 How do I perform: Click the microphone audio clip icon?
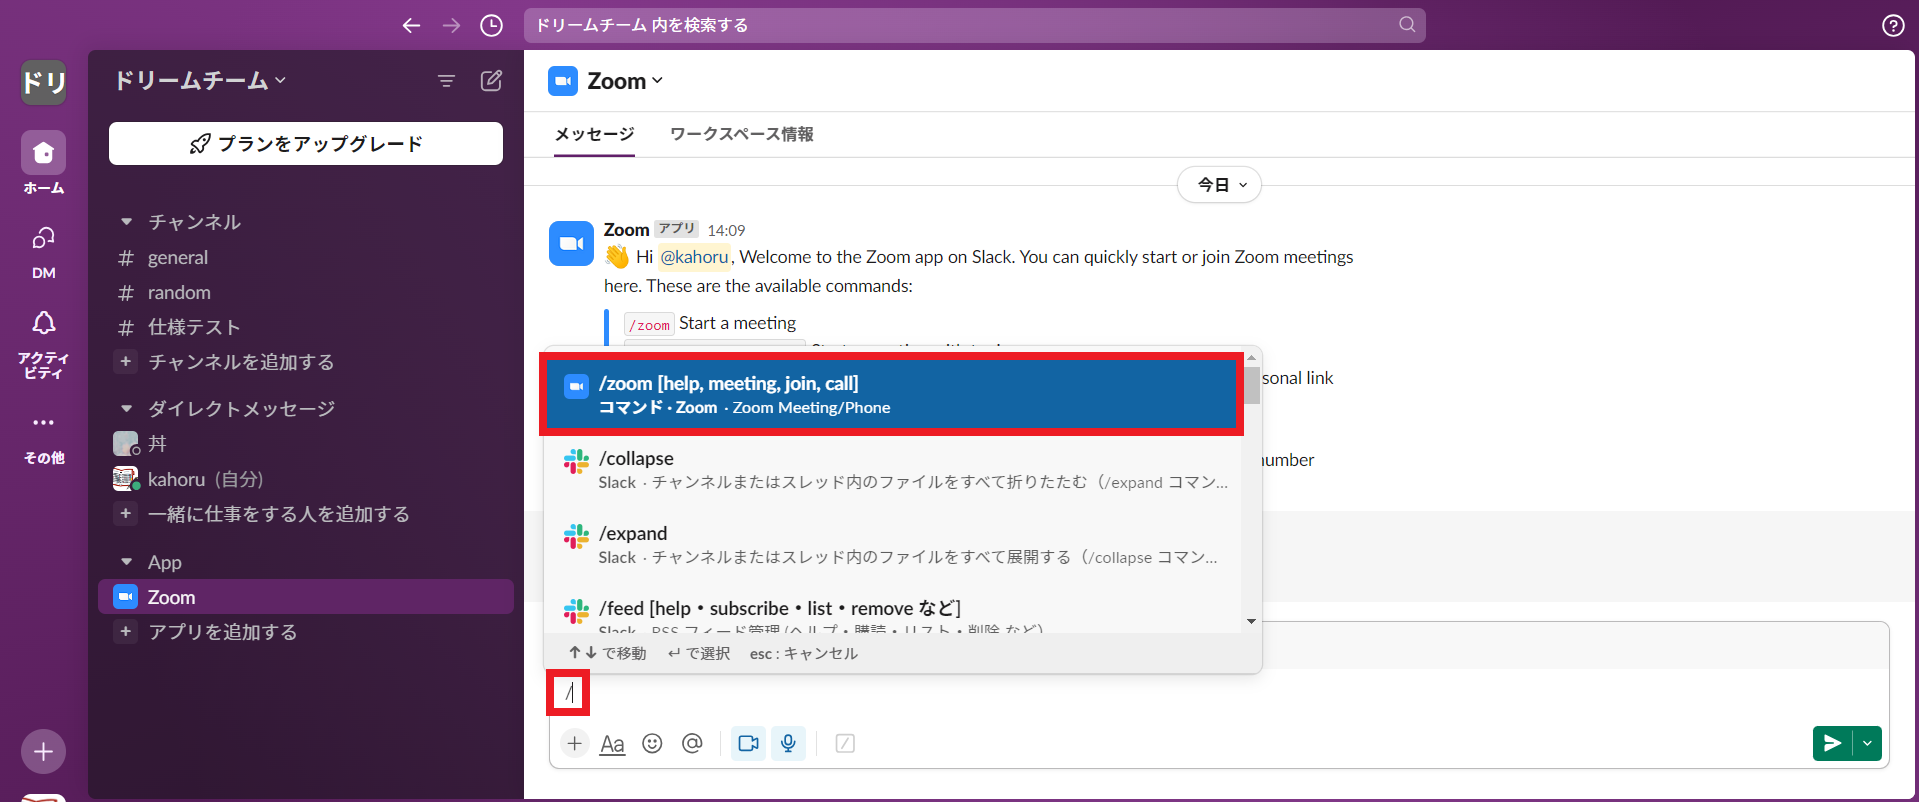tap(788, 743)
